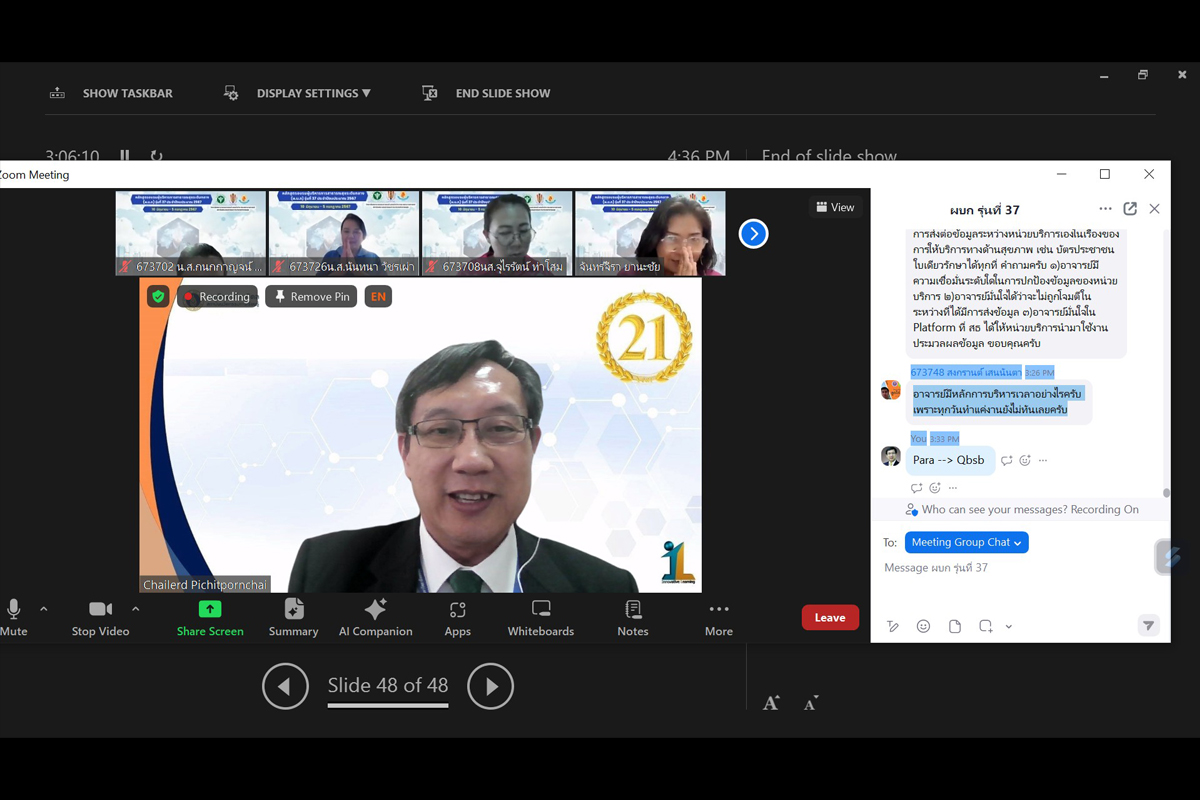The width and height of the screenshot is (1200, 800).
Task: Click the send message arrow icon
Action: (1148, 626)
